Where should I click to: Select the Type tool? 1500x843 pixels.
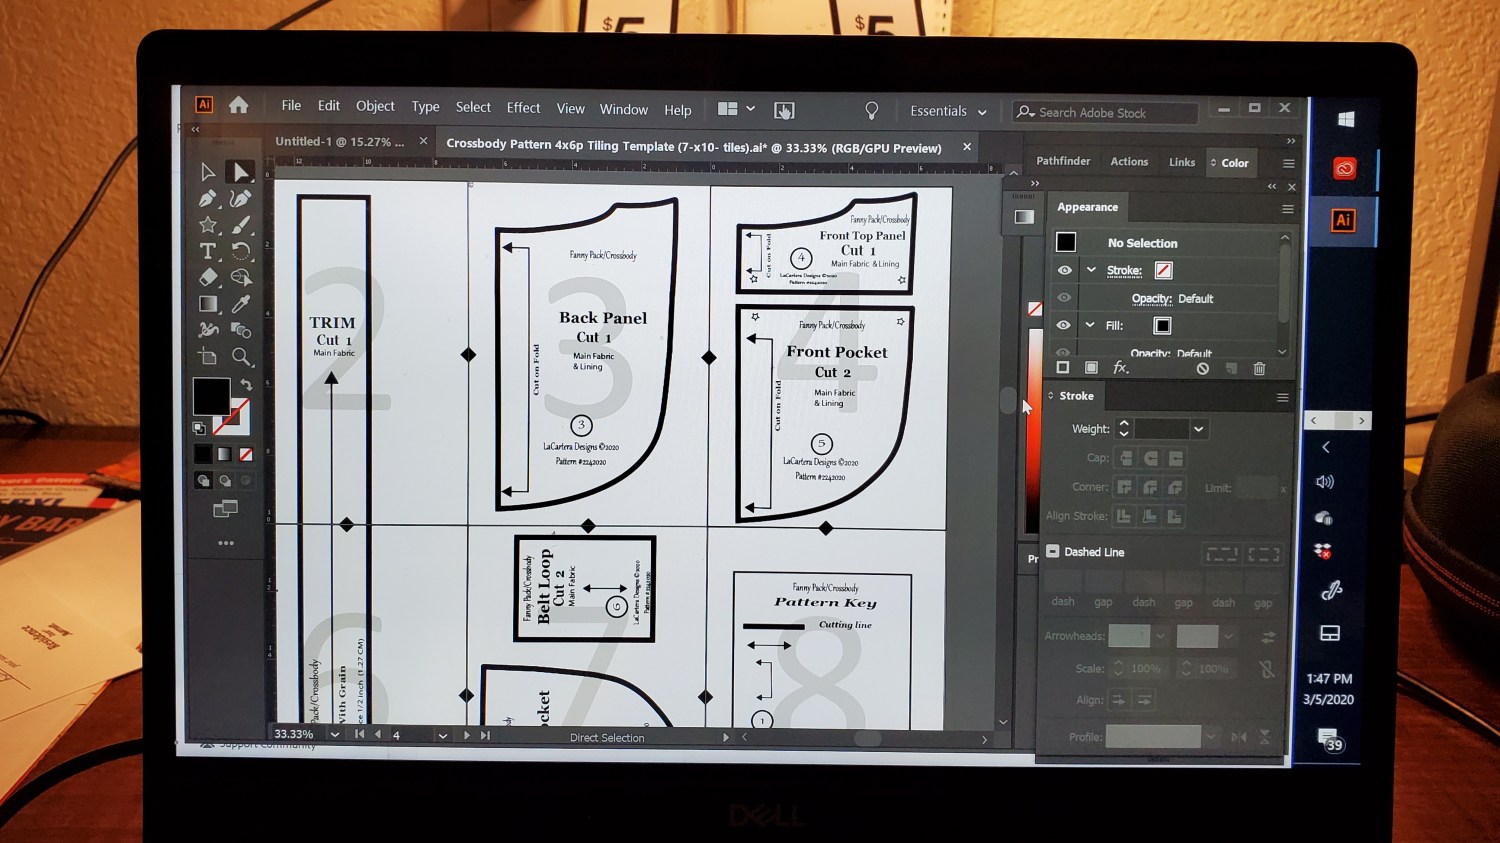207,251
